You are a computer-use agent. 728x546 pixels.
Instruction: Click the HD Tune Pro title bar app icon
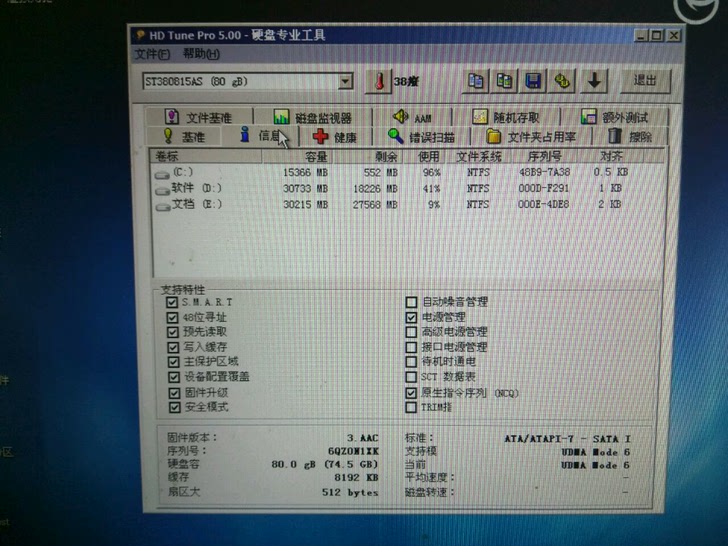[x=140, y=35]
